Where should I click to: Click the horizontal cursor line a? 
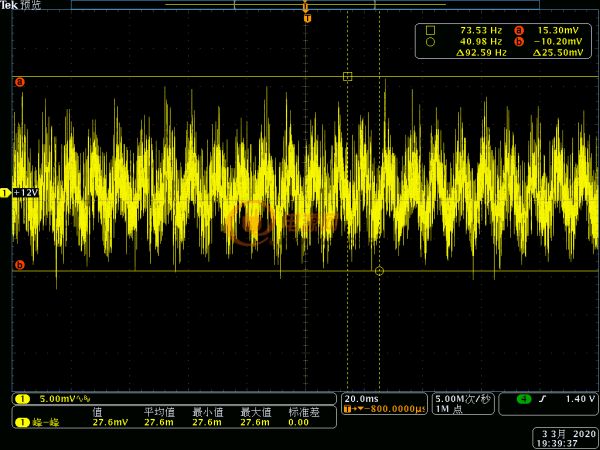pos(305,77)
